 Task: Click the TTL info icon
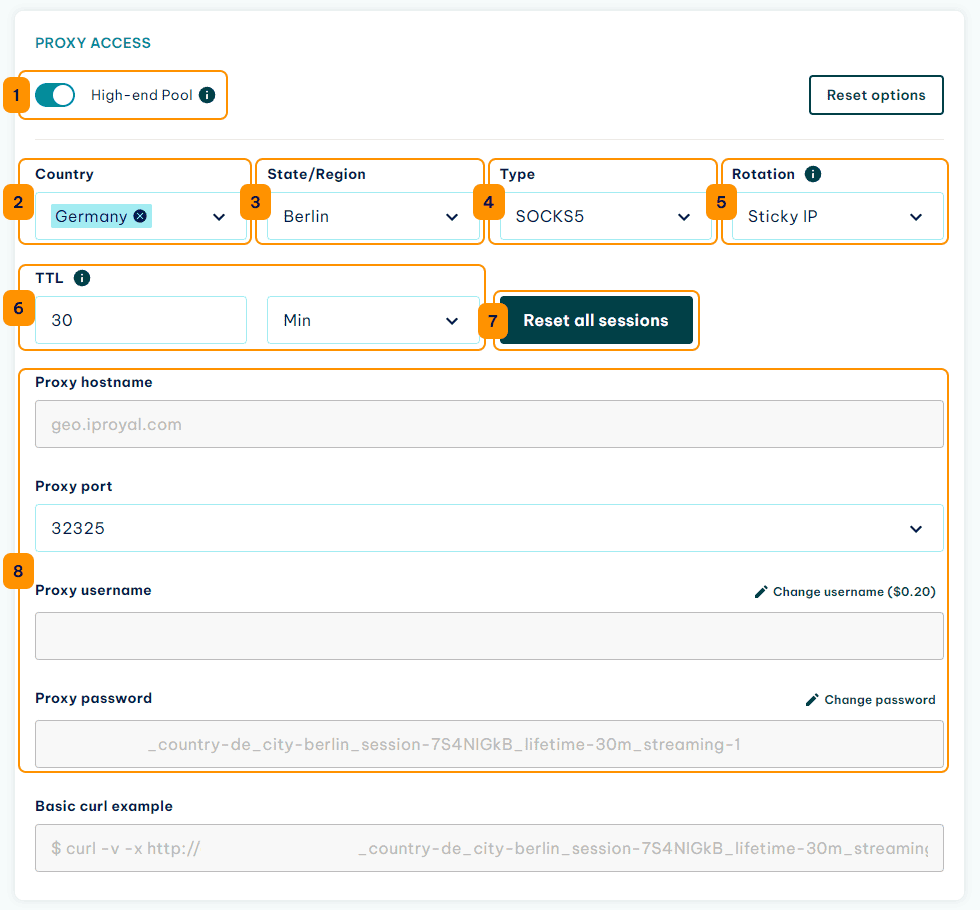point(82,278)
